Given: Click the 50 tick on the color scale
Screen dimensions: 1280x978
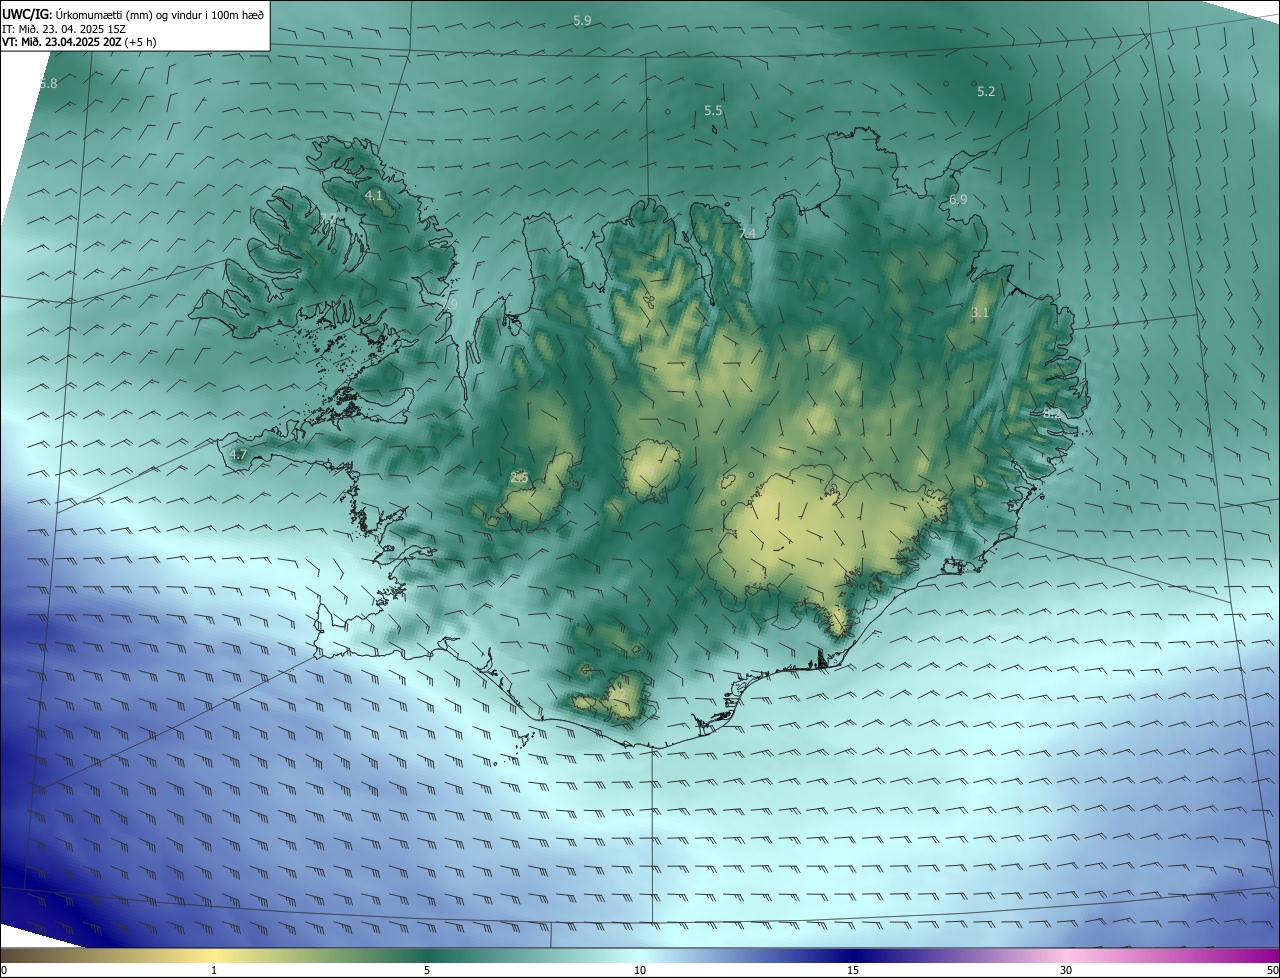Looking at the screenshot, I should (x=1272, y=970).
